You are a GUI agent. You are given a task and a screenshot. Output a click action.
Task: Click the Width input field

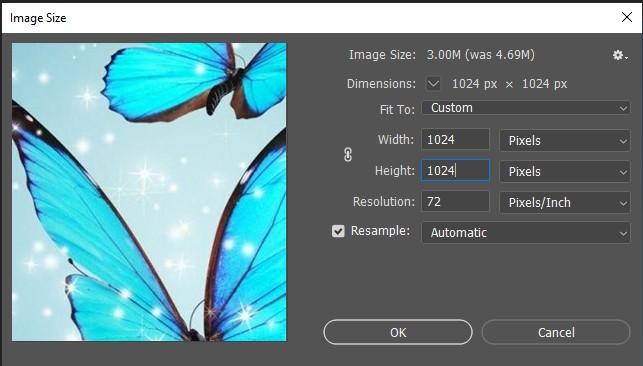click(455, 139)
